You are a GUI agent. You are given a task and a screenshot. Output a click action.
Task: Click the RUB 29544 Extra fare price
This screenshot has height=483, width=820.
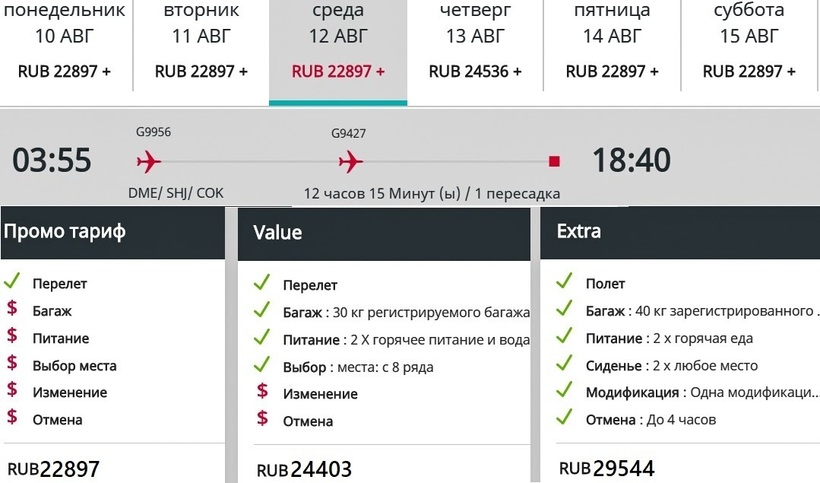[x=605, y=468]
